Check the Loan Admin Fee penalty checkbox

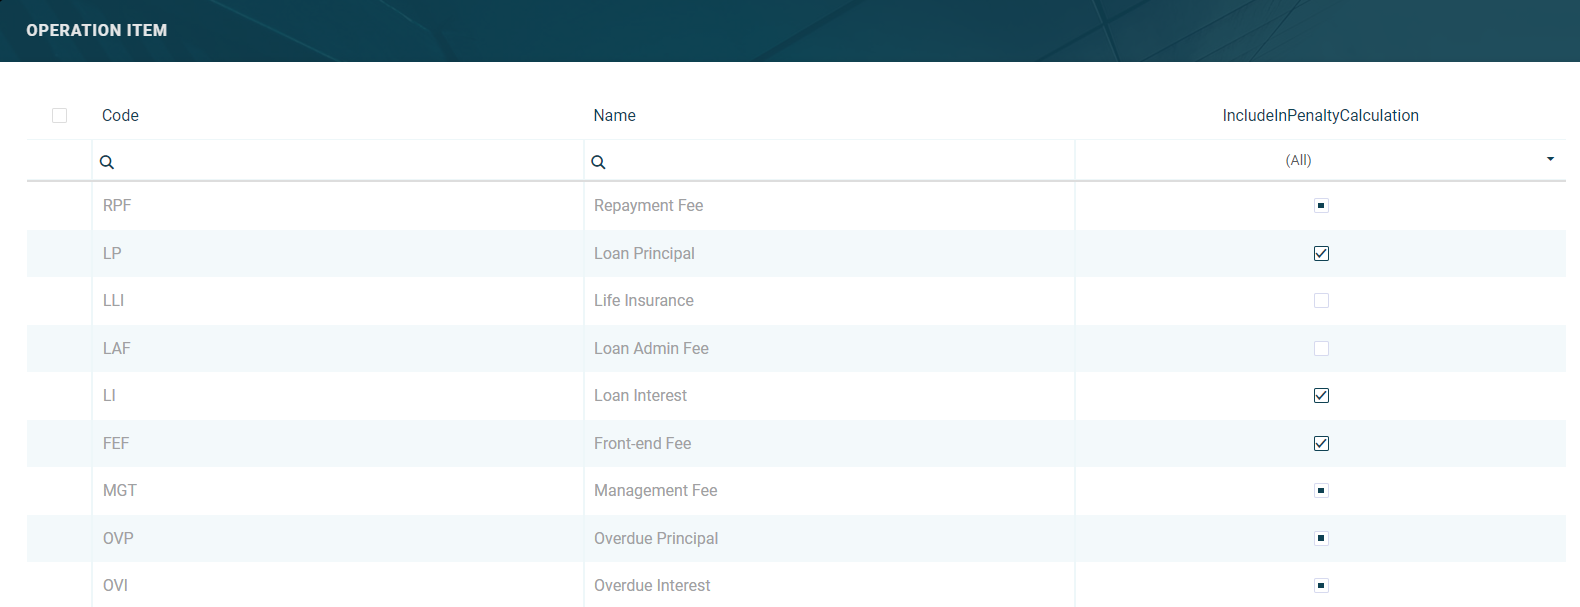[x=1321, y=349]
